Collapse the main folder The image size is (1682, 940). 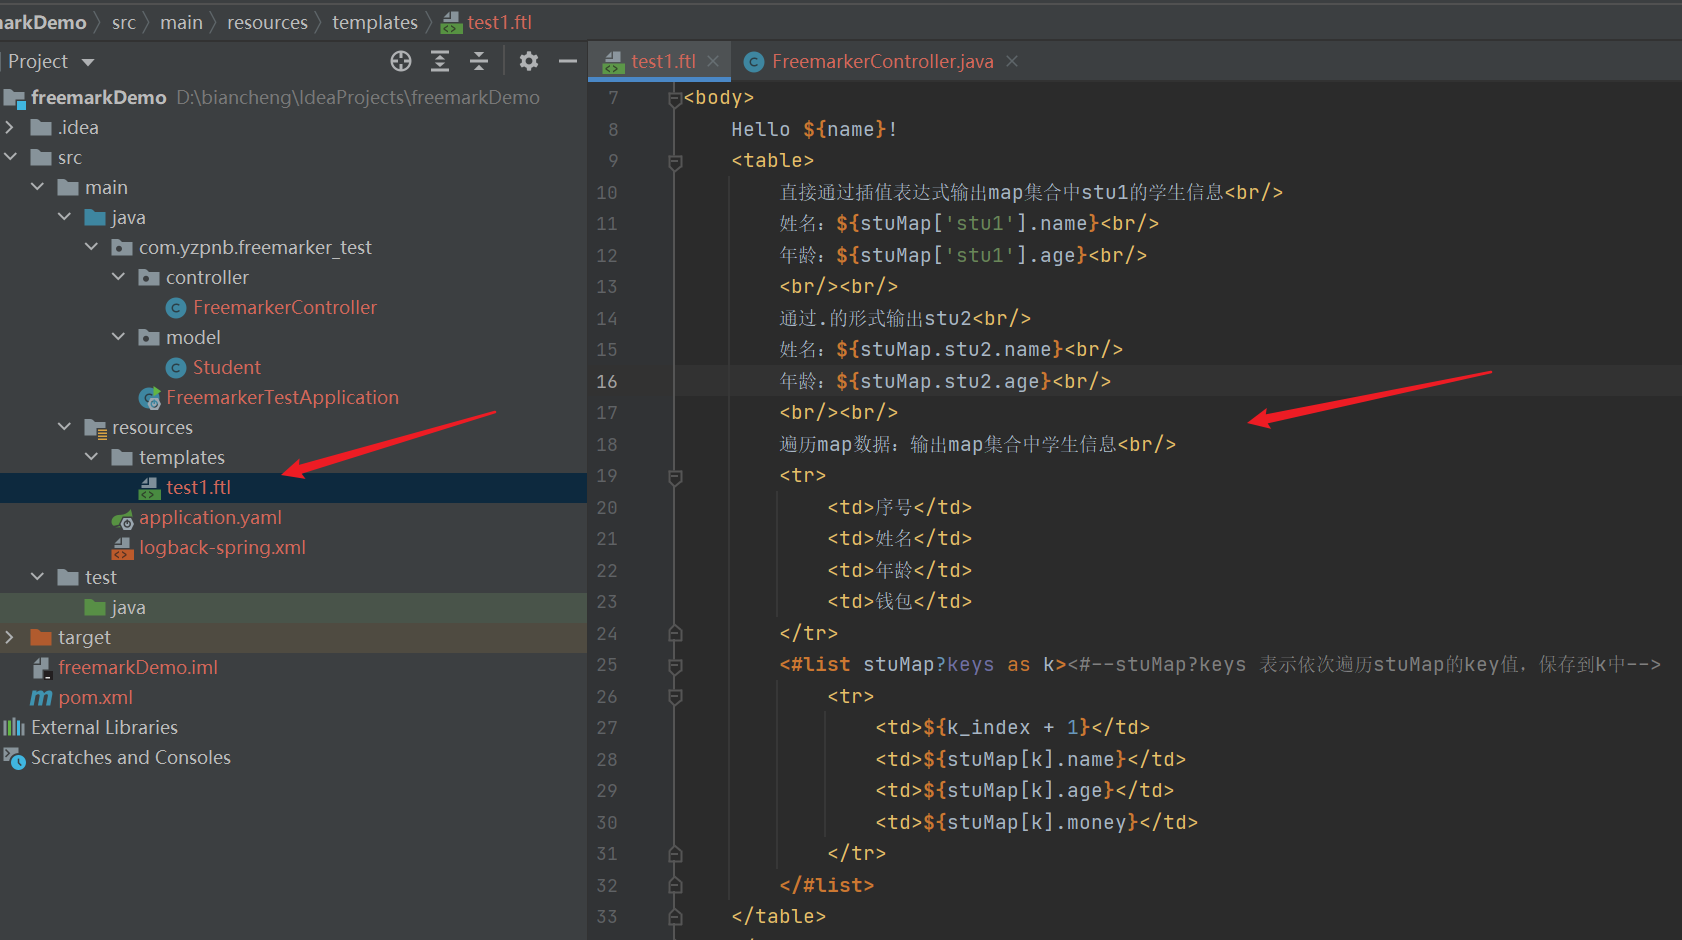coord(37,187)
